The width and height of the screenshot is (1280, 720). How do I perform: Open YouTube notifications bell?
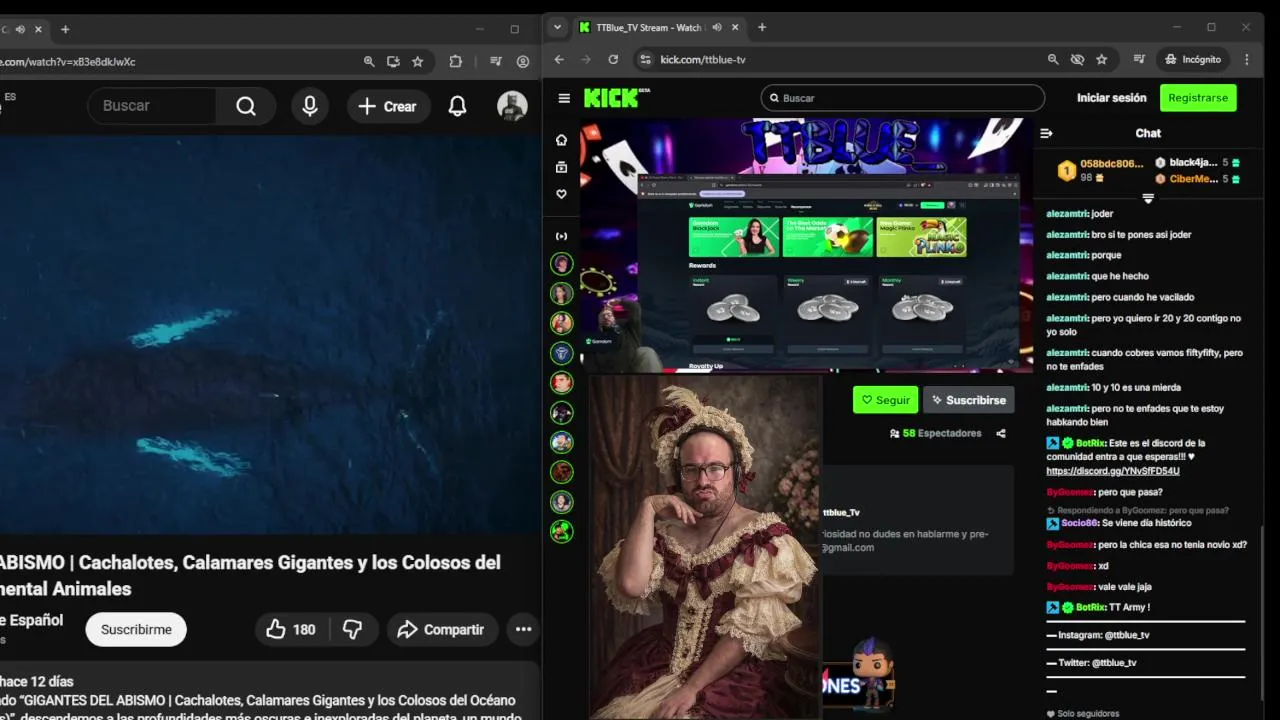tap(457, 106)
